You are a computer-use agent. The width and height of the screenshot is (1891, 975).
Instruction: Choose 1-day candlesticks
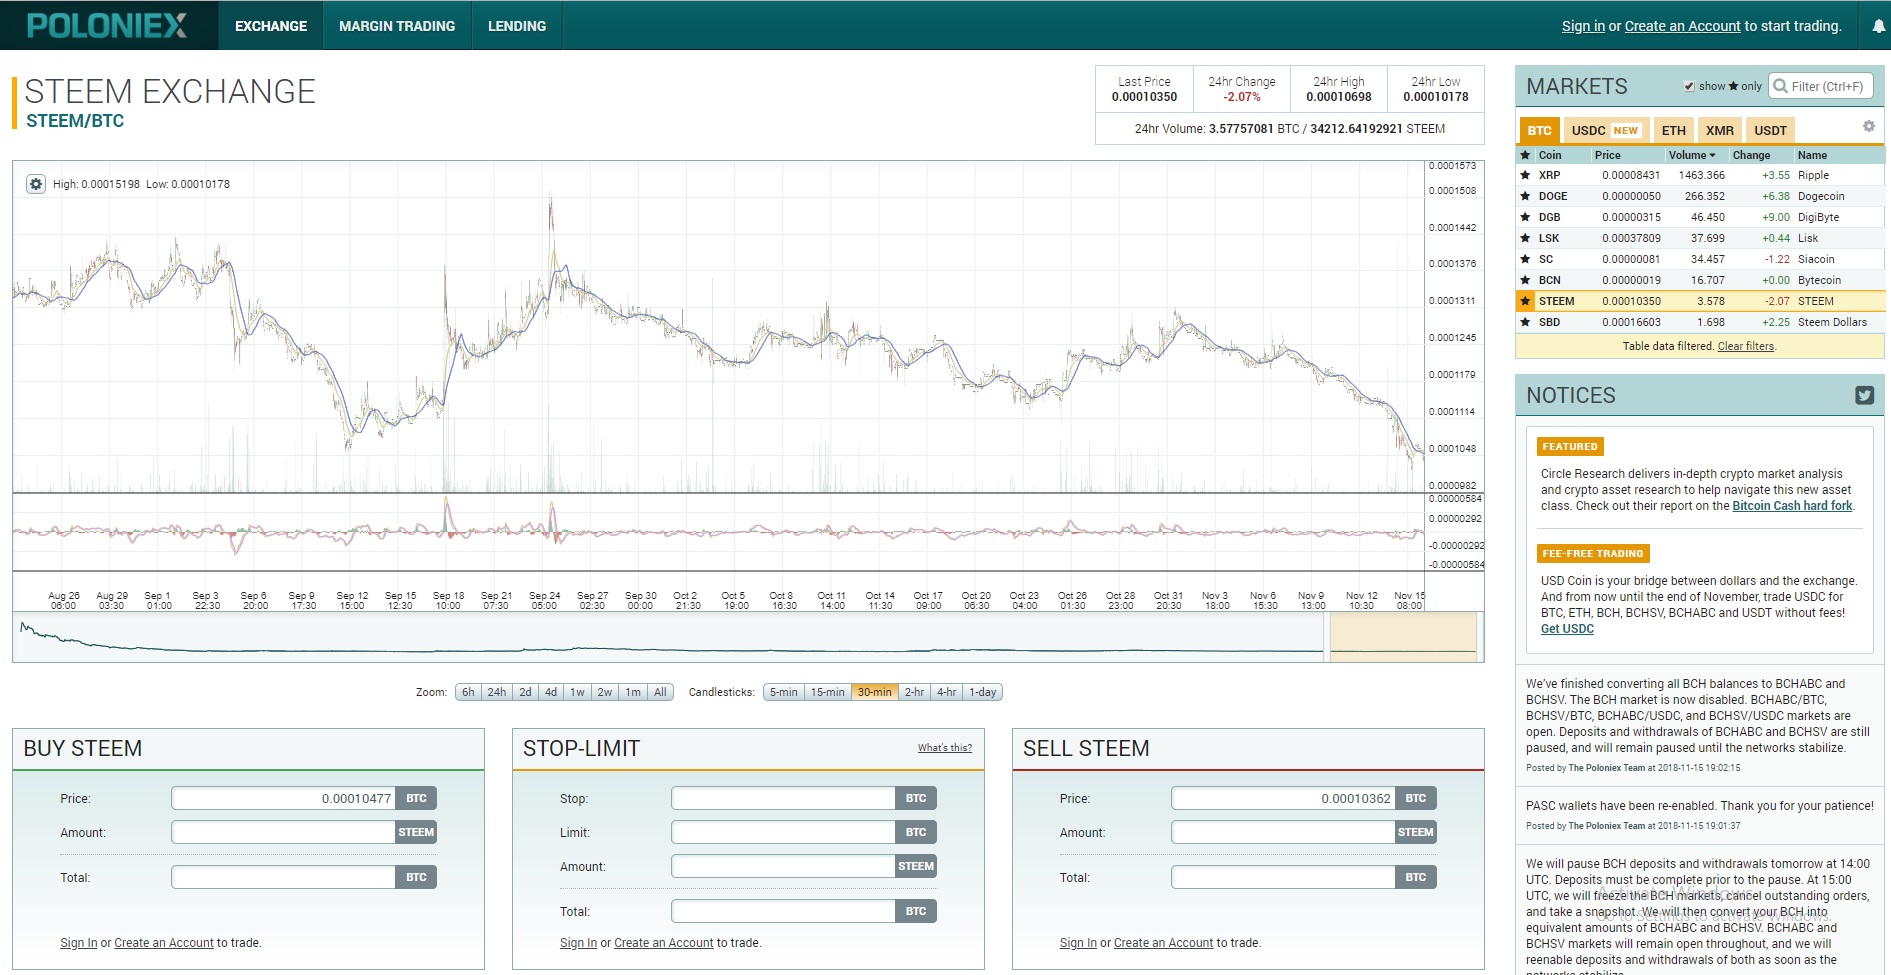tap(983, 692)
